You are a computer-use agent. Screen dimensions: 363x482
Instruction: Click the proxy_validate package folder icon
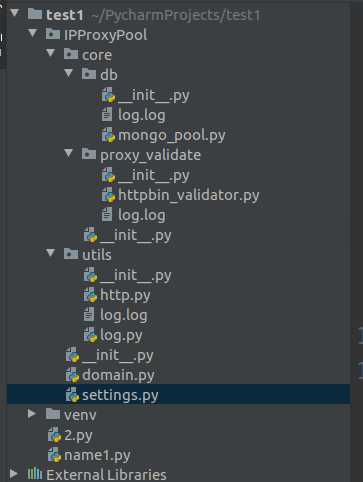coord(89,154)
